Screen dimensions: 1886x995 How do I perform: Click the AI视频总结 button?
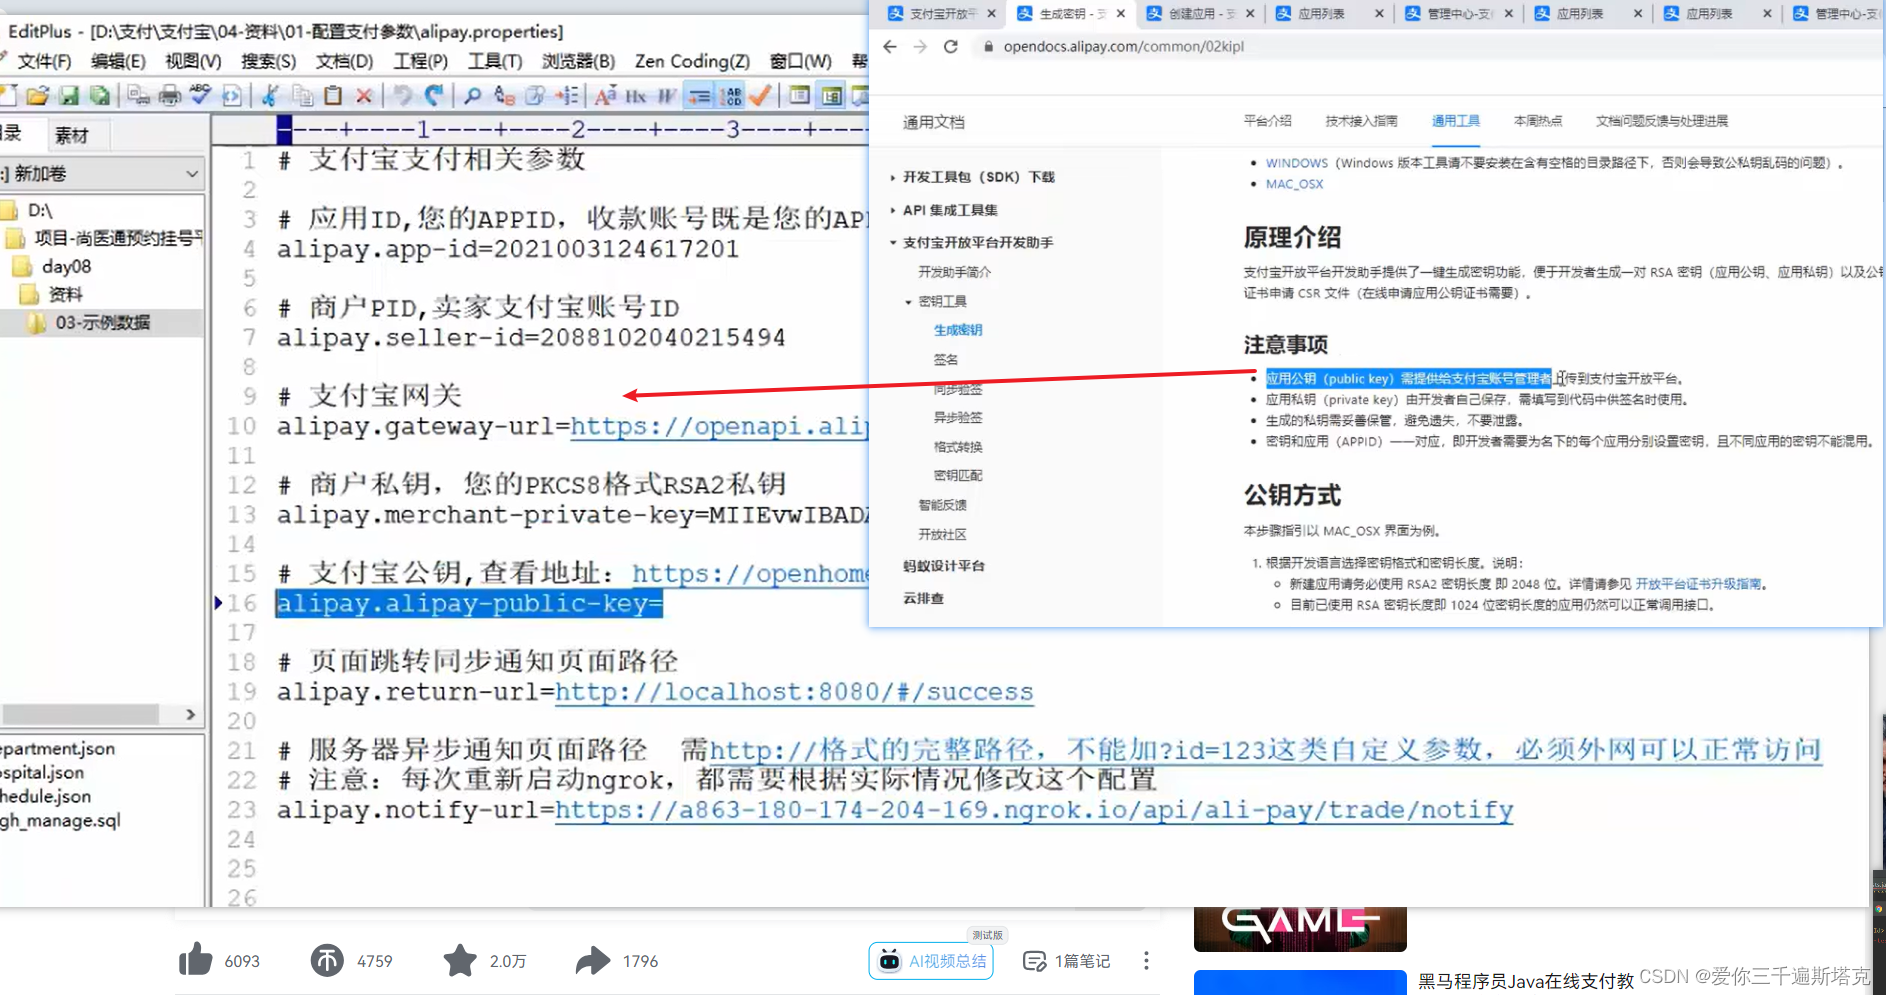pyautogui.click(x=931, y=961)
